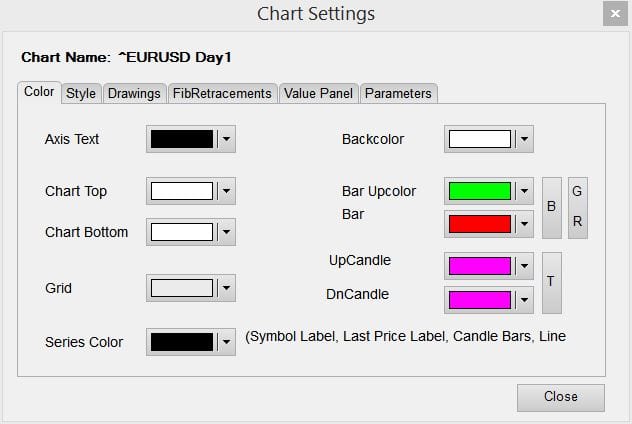The height and width of the screenshot is (424, 632).
Task: Click the B bar color preset button
Action: [551, 208]
